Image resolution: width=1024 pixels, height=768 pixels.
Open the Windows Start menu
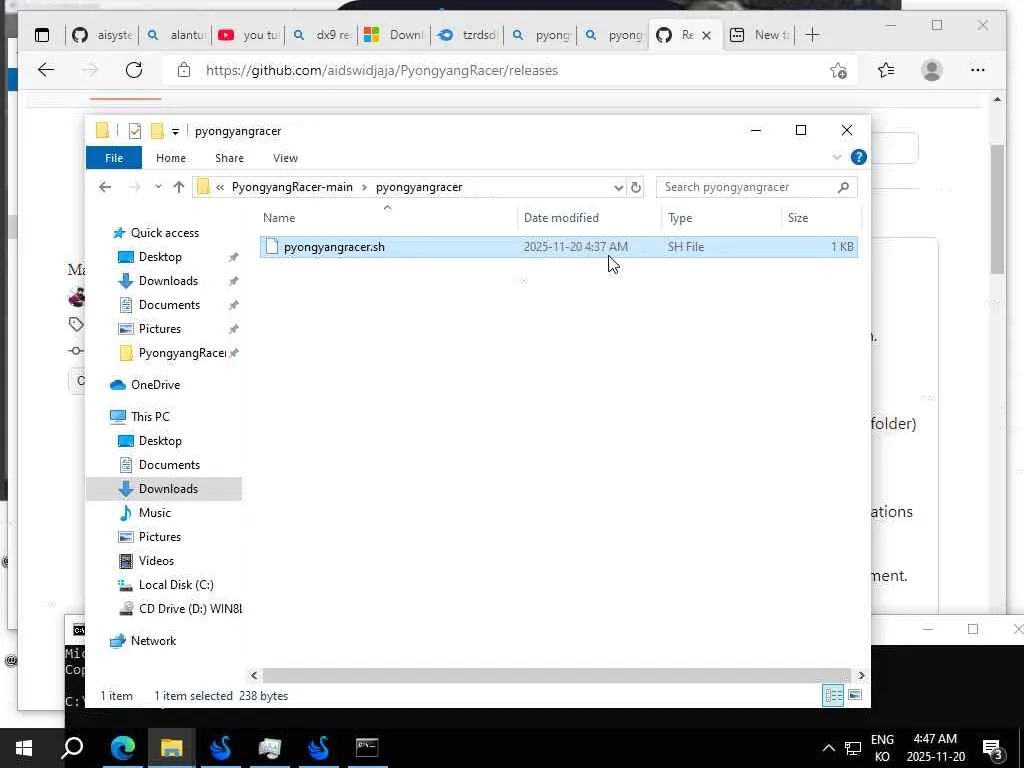[x=24, y=748]
